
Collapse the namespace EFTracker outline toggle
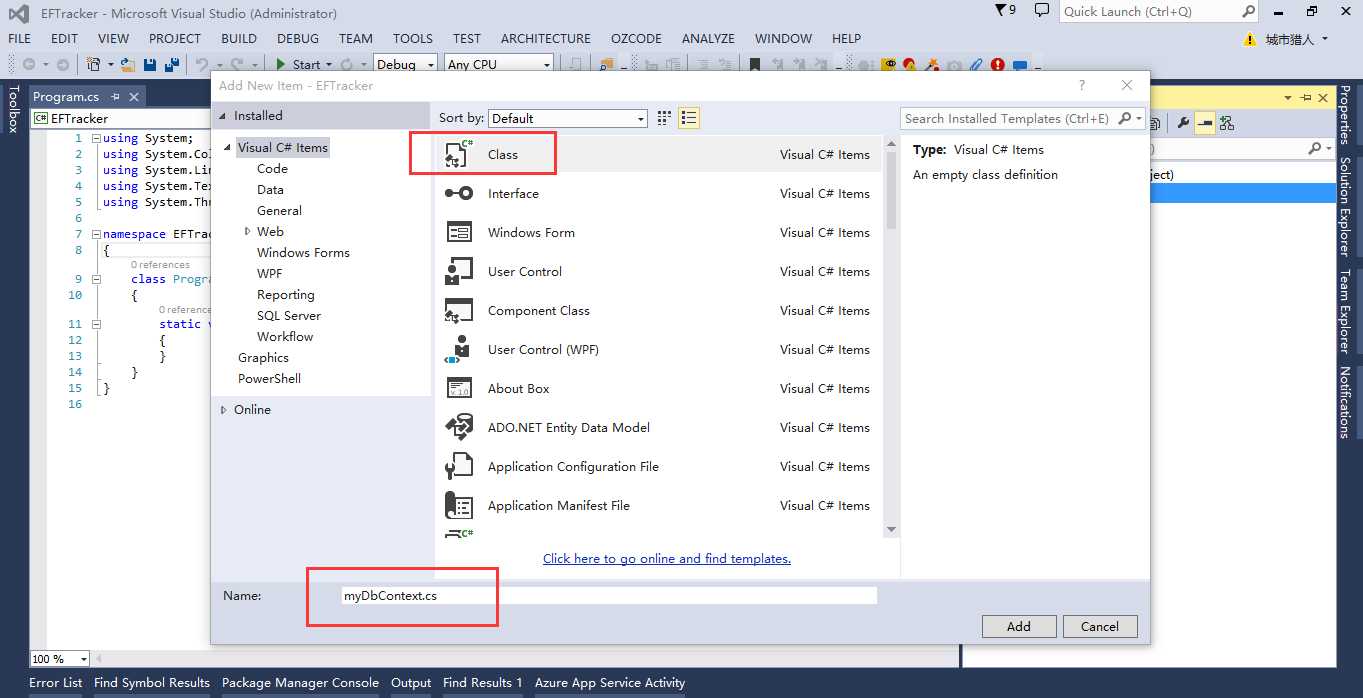pos(96,234)
